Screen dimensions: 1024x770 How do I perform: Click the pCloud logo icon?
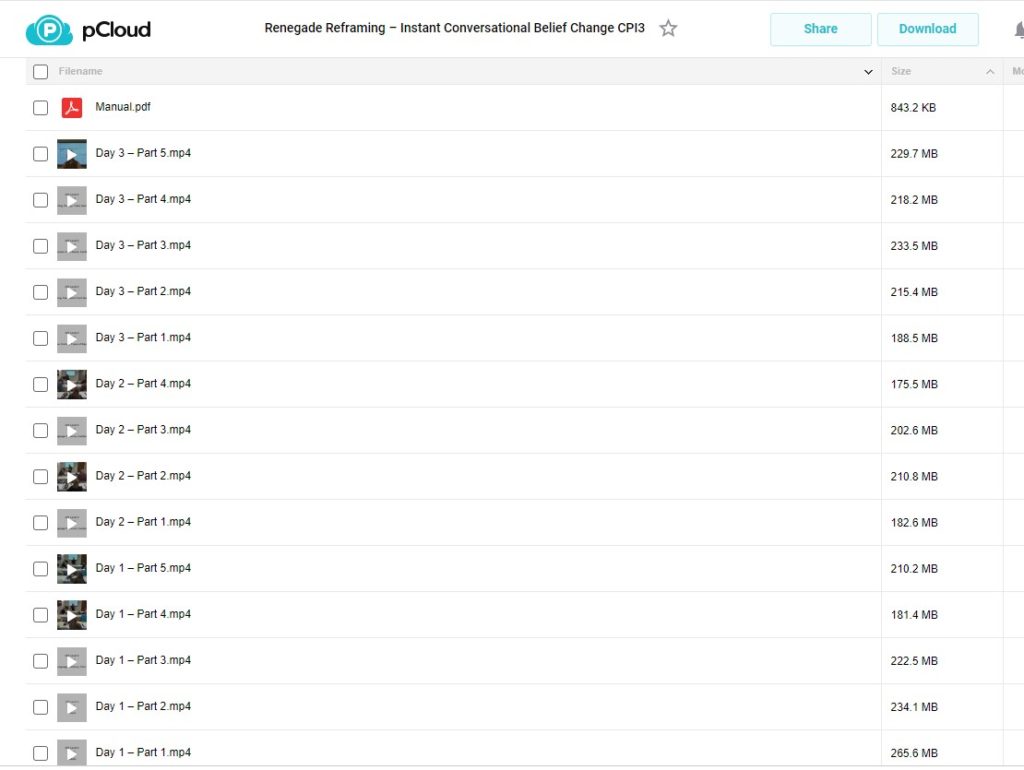[48, 29]
